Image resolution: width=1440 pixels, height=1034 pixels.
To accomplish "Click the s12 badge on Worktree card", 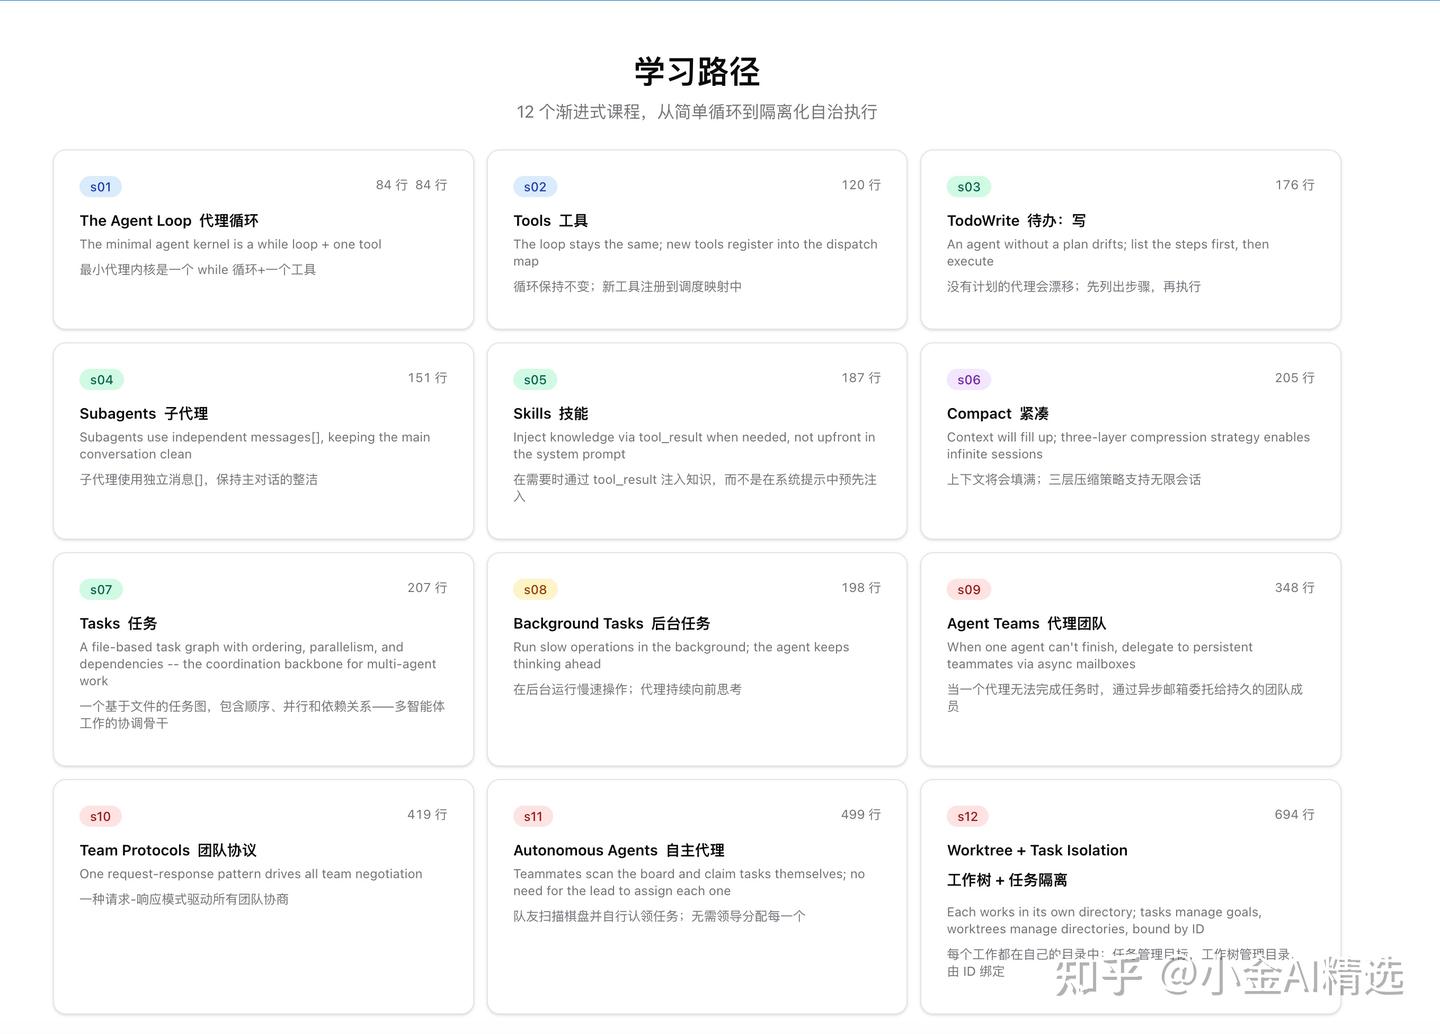I will (x=967, y=816).
